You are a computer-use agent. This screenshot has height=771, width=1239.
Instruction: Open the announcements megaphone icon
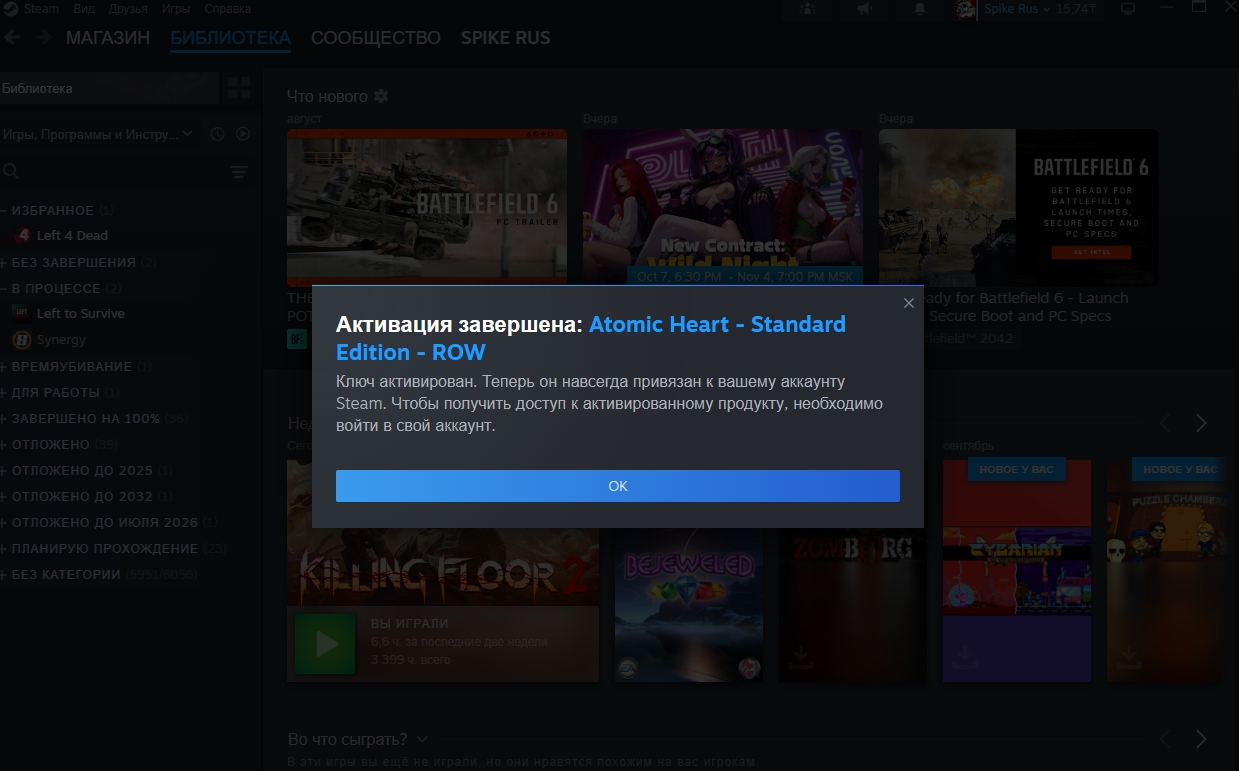click(864, 9)
